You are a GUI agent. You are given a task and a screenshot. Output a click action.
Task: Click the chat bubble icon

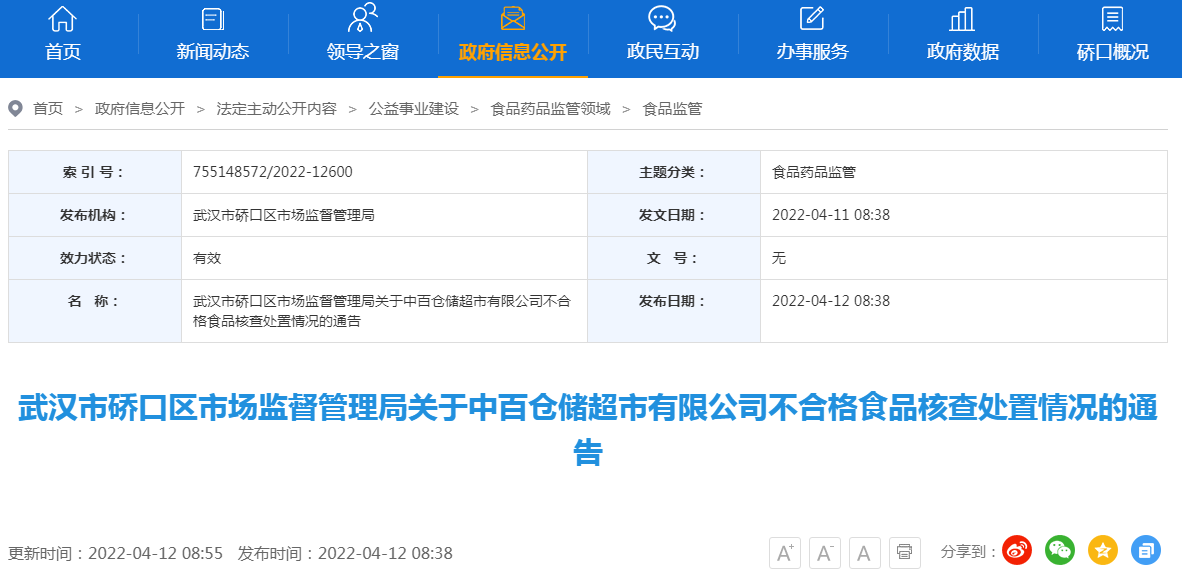point(662,18)
